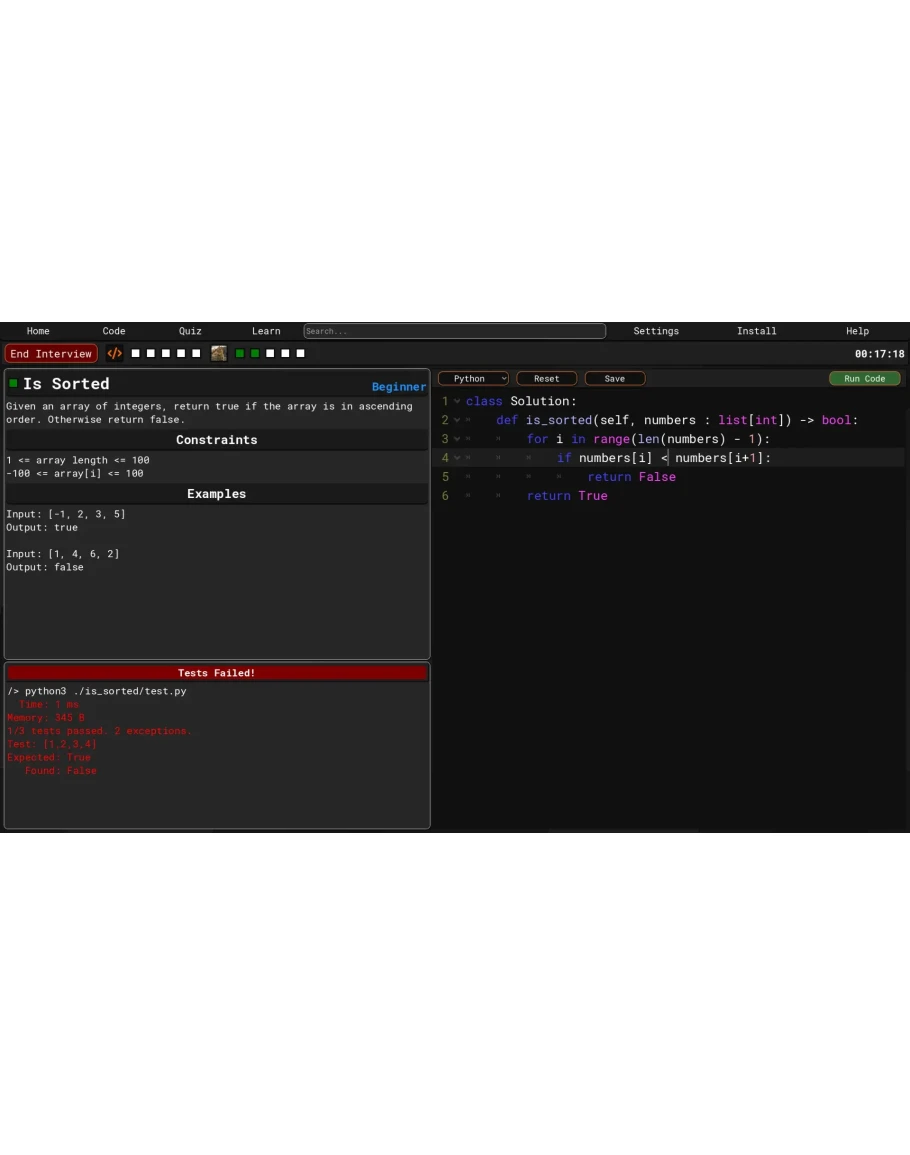
Task: Click the quiz avatar image icon
Action: click(x=218, y=353)
